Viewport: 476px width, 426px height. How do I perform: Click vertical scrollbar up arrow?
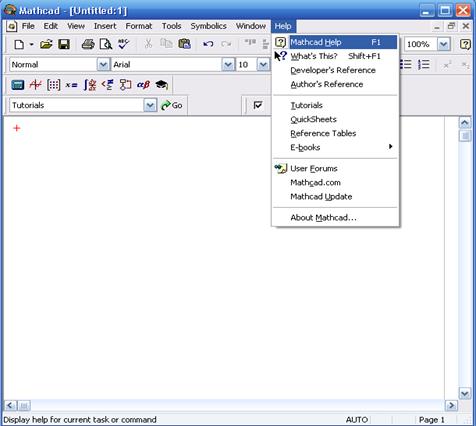tap(465, 123)
